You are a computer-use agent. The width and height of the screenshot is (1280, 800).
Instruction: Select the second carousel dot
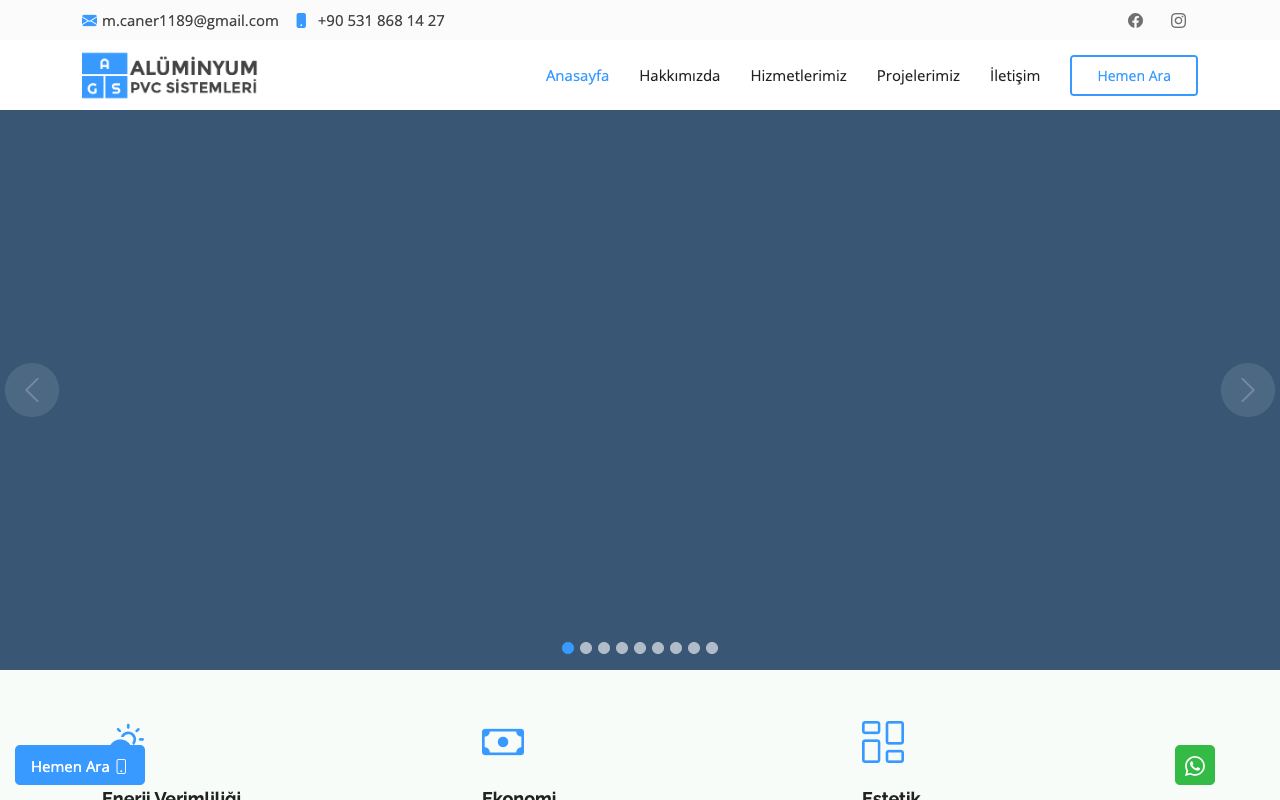point(586,648)
